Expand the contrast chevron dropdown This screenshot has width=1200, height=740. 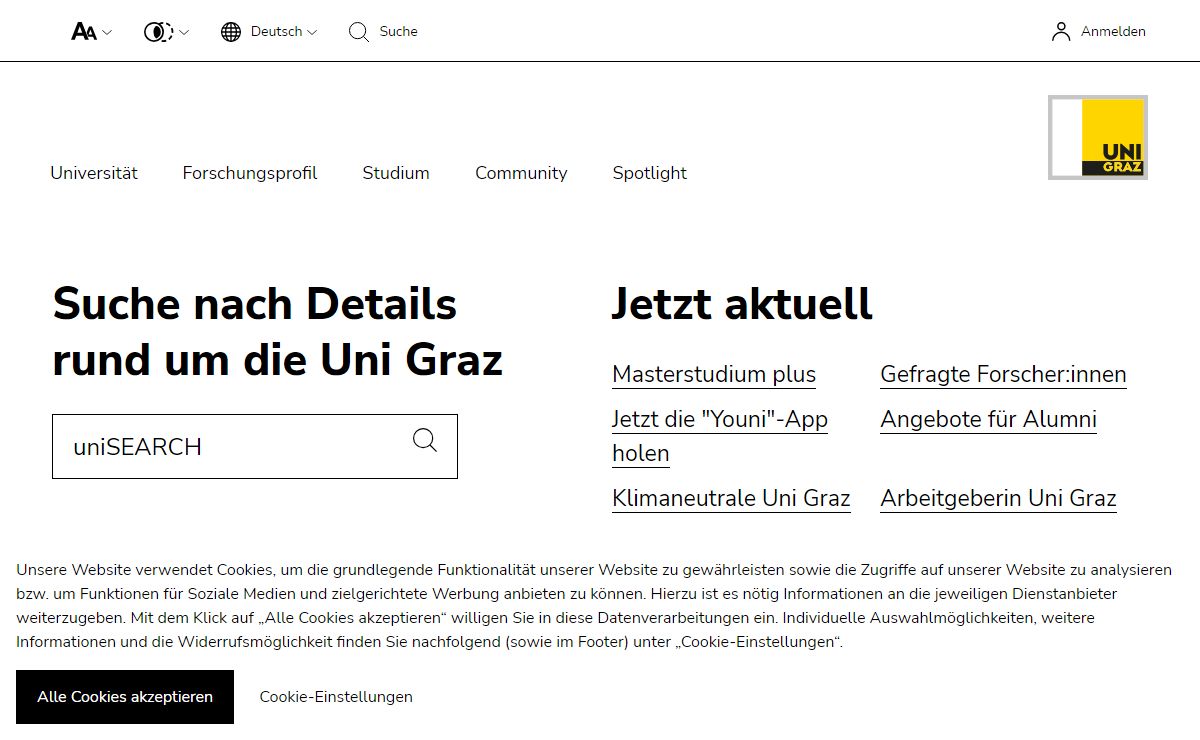click(x=183, y=32)
